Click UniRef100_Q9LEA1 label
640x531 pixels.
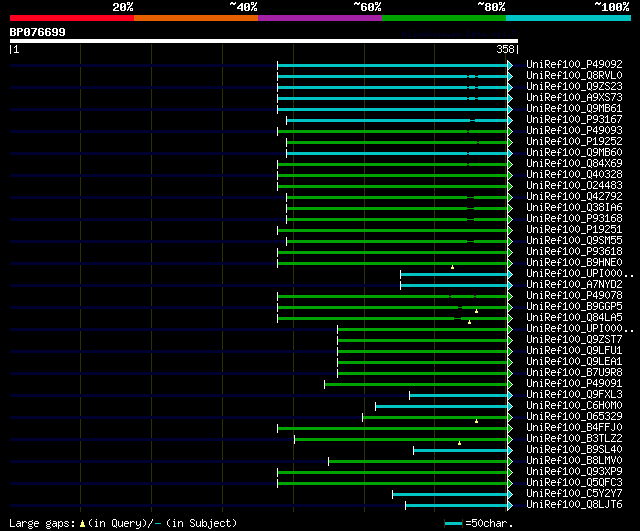click(x=574, y=362)
